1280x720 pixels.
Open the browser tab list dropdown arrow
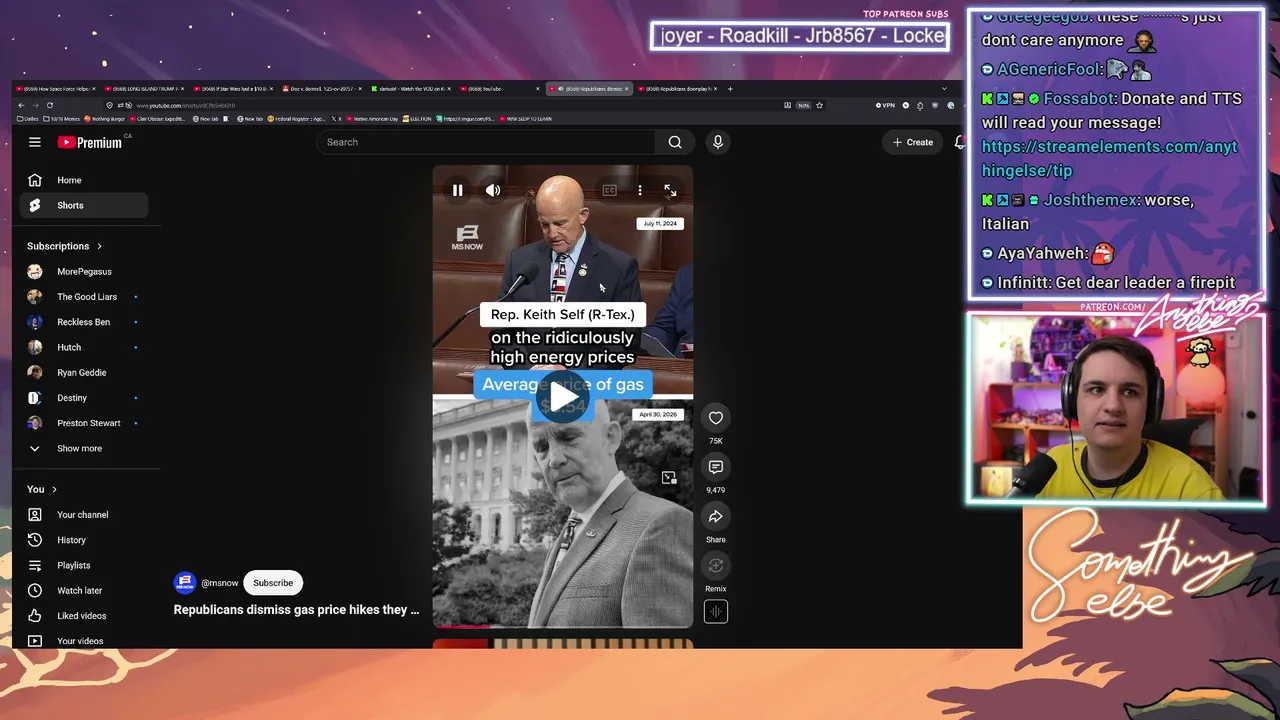[x=944, y=89]
